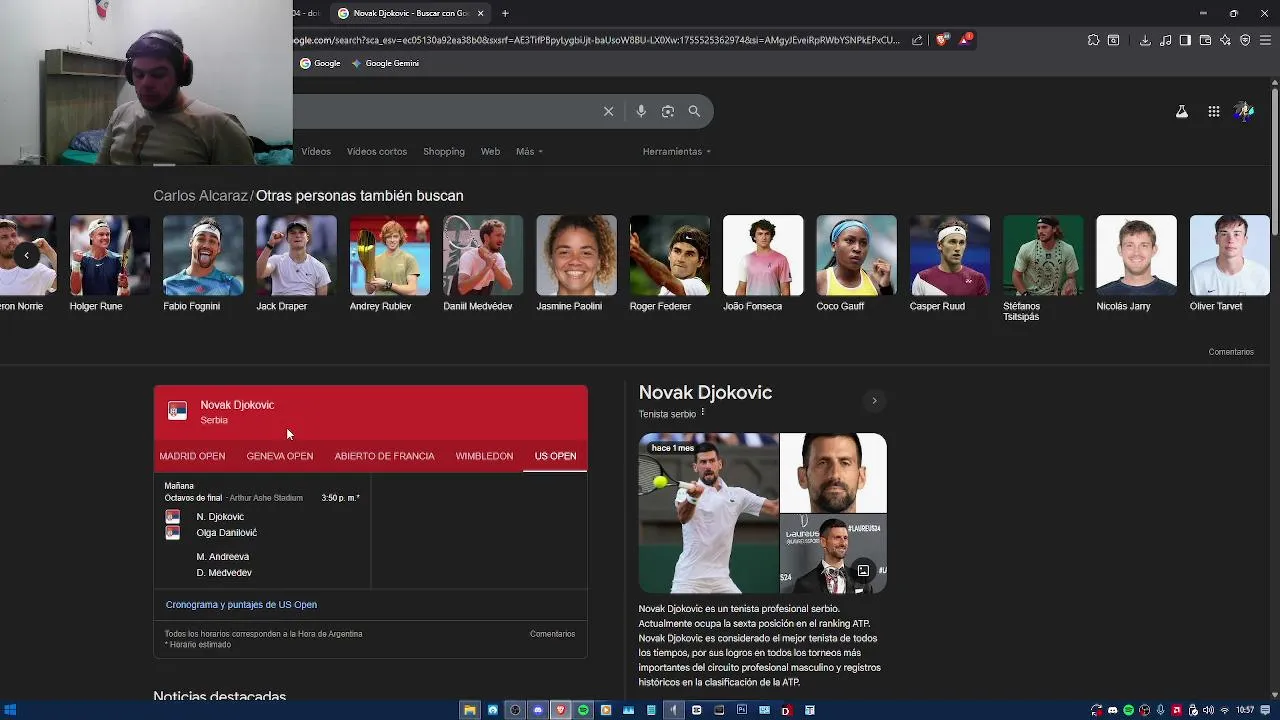Open Cronograma y puntajes de US Open

pos(241,604)
